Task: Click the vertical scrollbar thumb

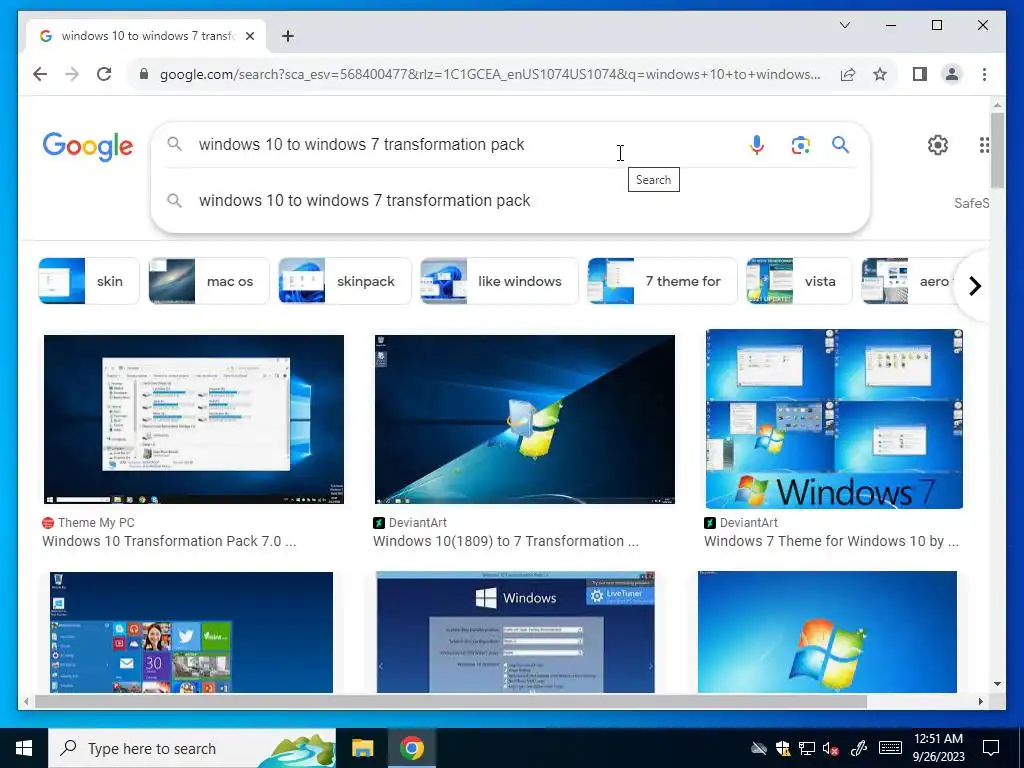Action: [x=997, y=150]
